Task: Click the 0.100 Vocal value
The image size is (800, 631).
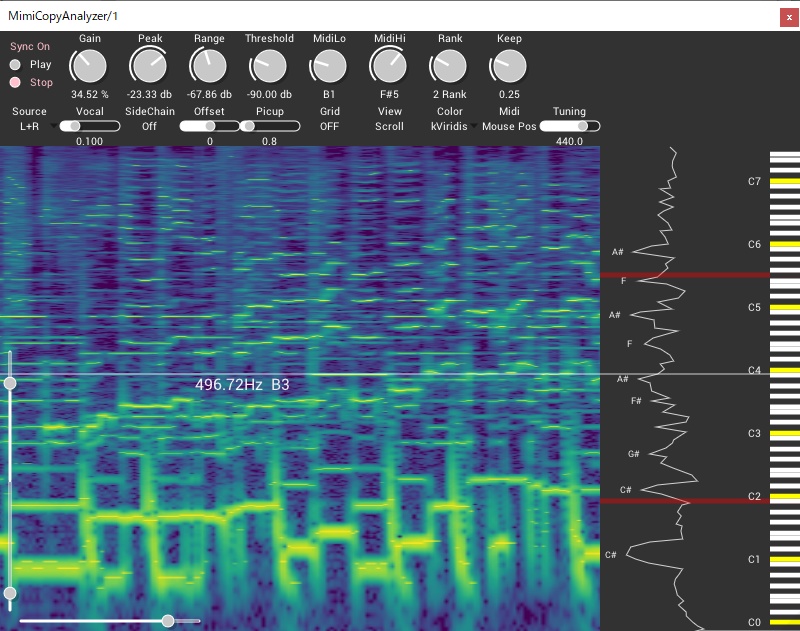Action: (89, 141)
